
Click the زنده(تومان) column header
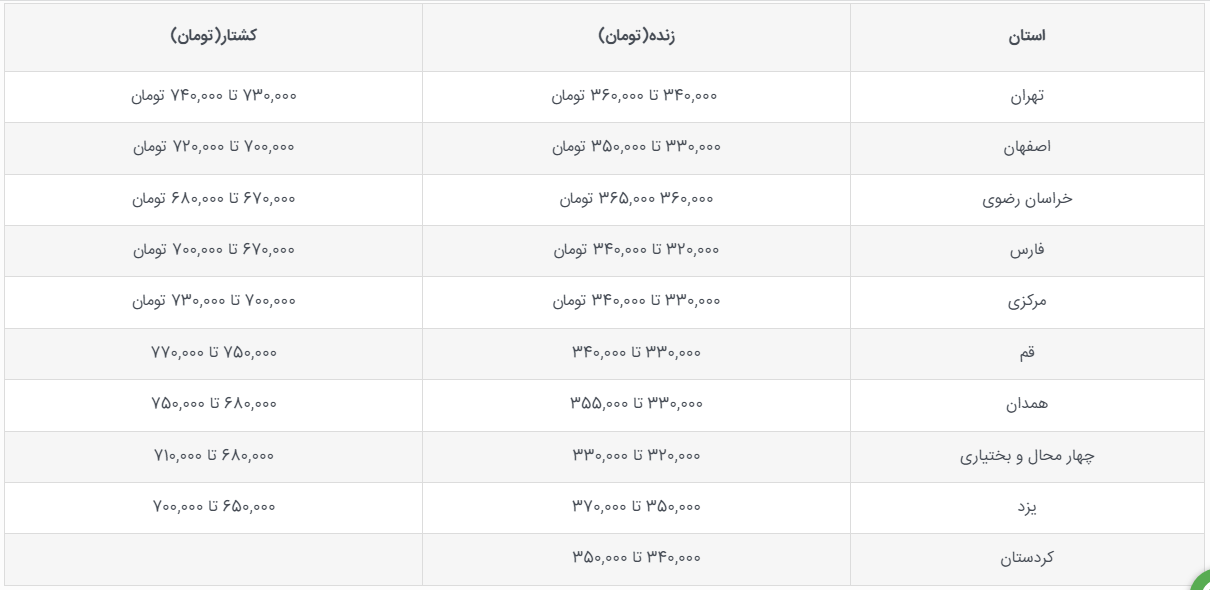tap(637, 36)
